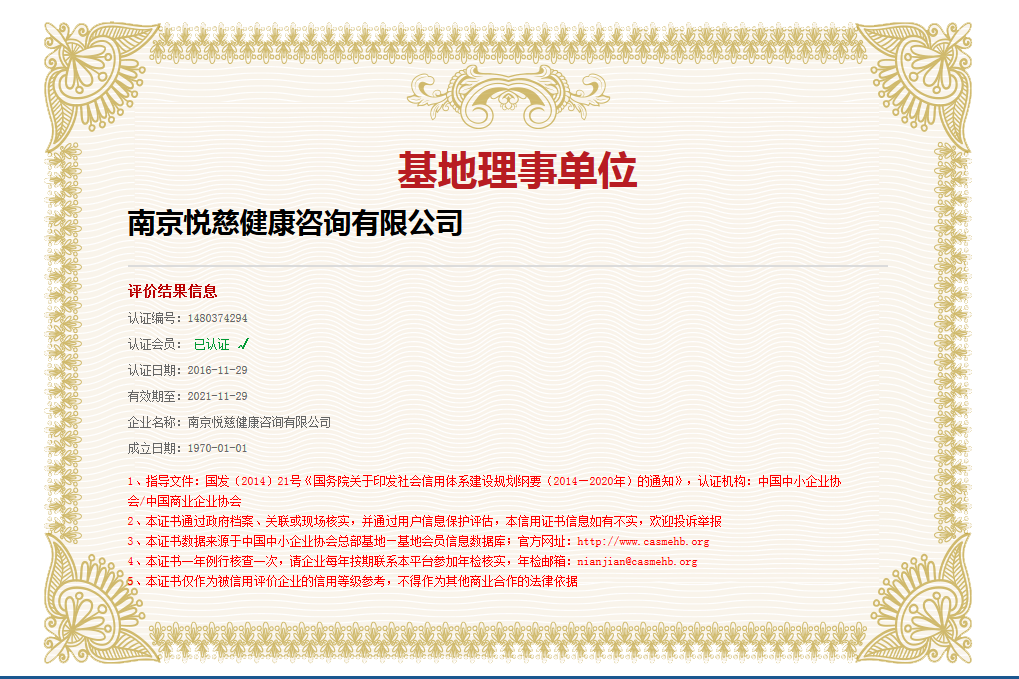Click the 认证会员 label
Image resolution: width=1019 pixels, height=679 pixels.
(x=155, y=344)
